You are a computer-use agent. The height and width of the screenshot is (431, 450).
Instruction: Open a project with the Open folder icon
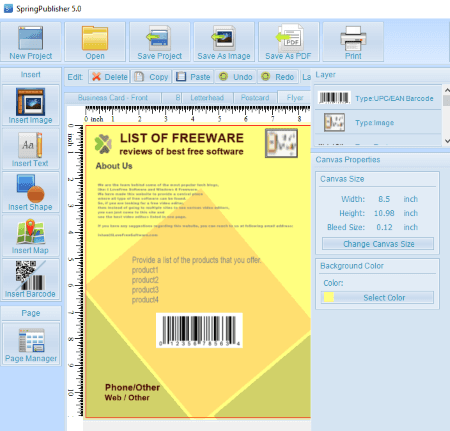pyautogui.click(x=95, y=42)
